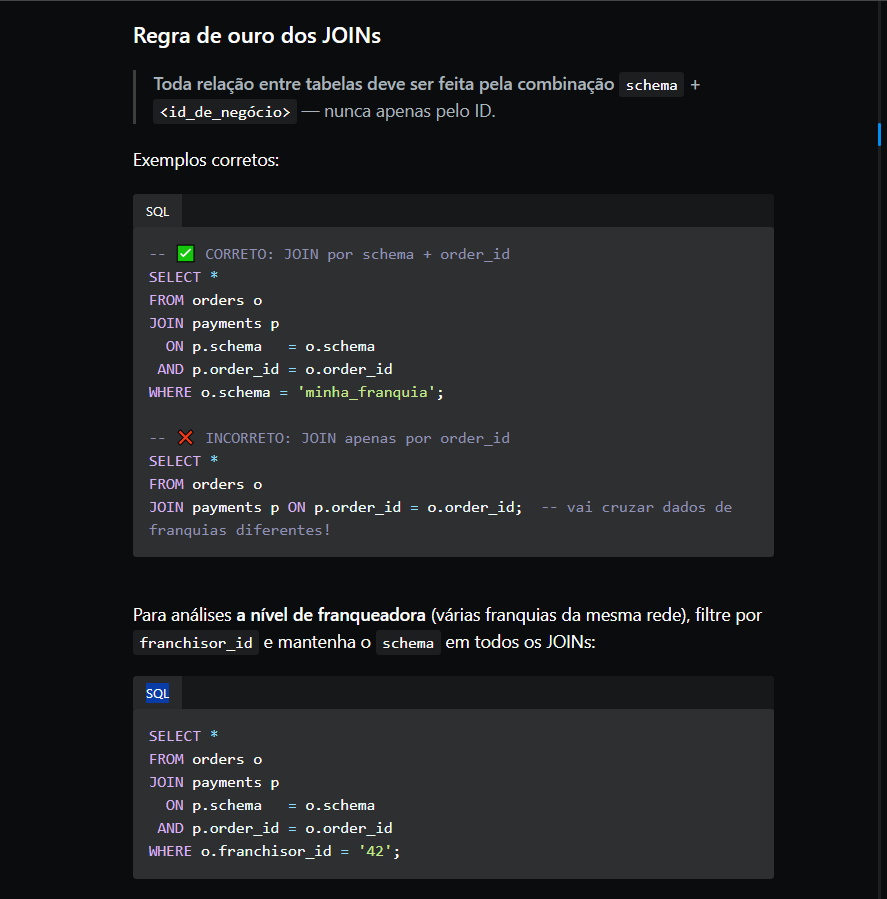Click the string 'minha_franquia' in the WHERE clause

(x=366, y=392)
